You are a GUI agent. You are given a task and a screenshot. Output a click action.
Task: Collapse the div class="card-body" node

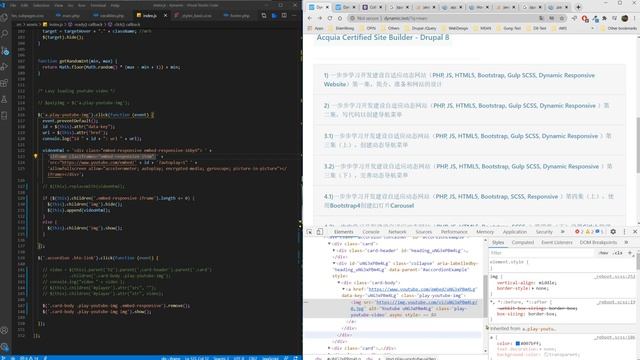coord(338,282)
